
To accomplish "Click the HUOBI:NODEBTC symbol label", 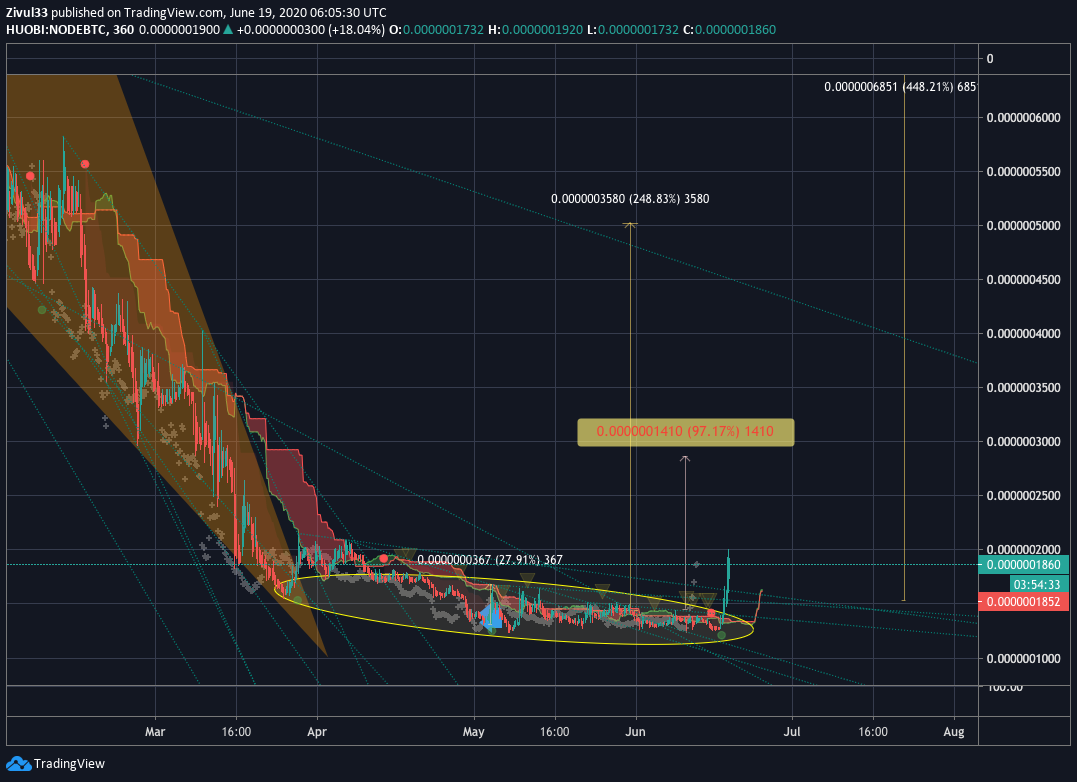I will pos(56,30).
